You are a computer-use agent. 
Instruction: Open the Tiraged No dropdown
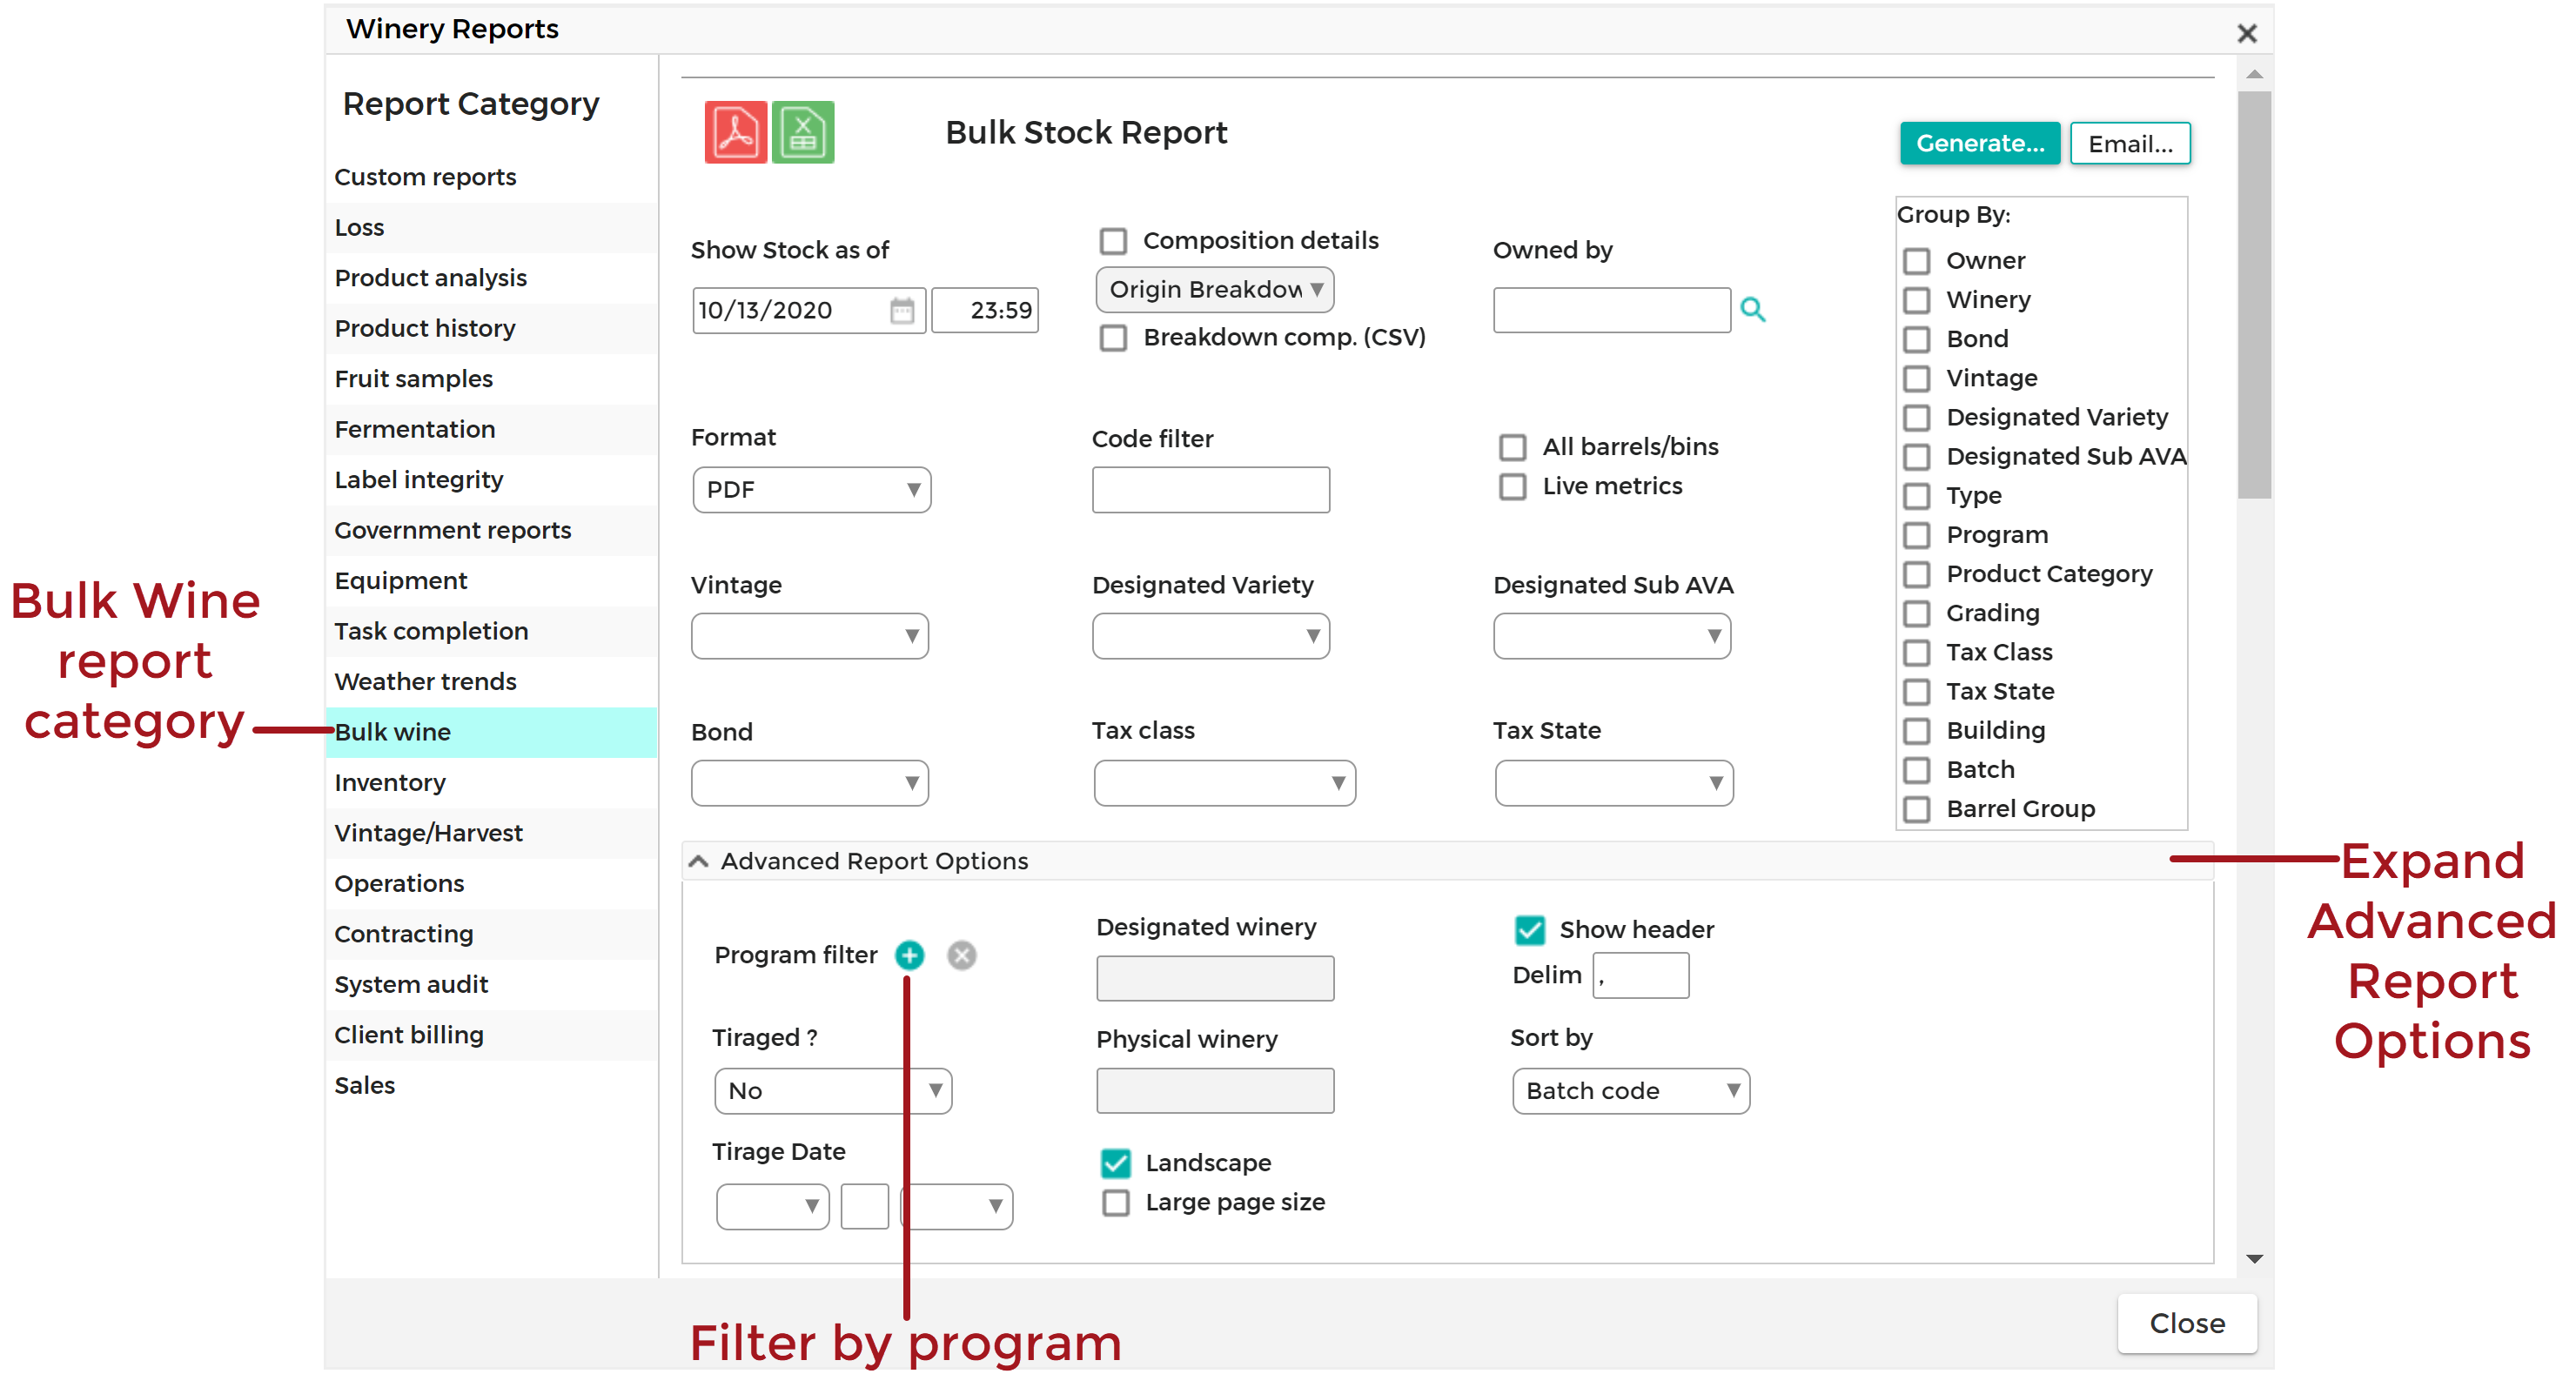click(832, 1091)
